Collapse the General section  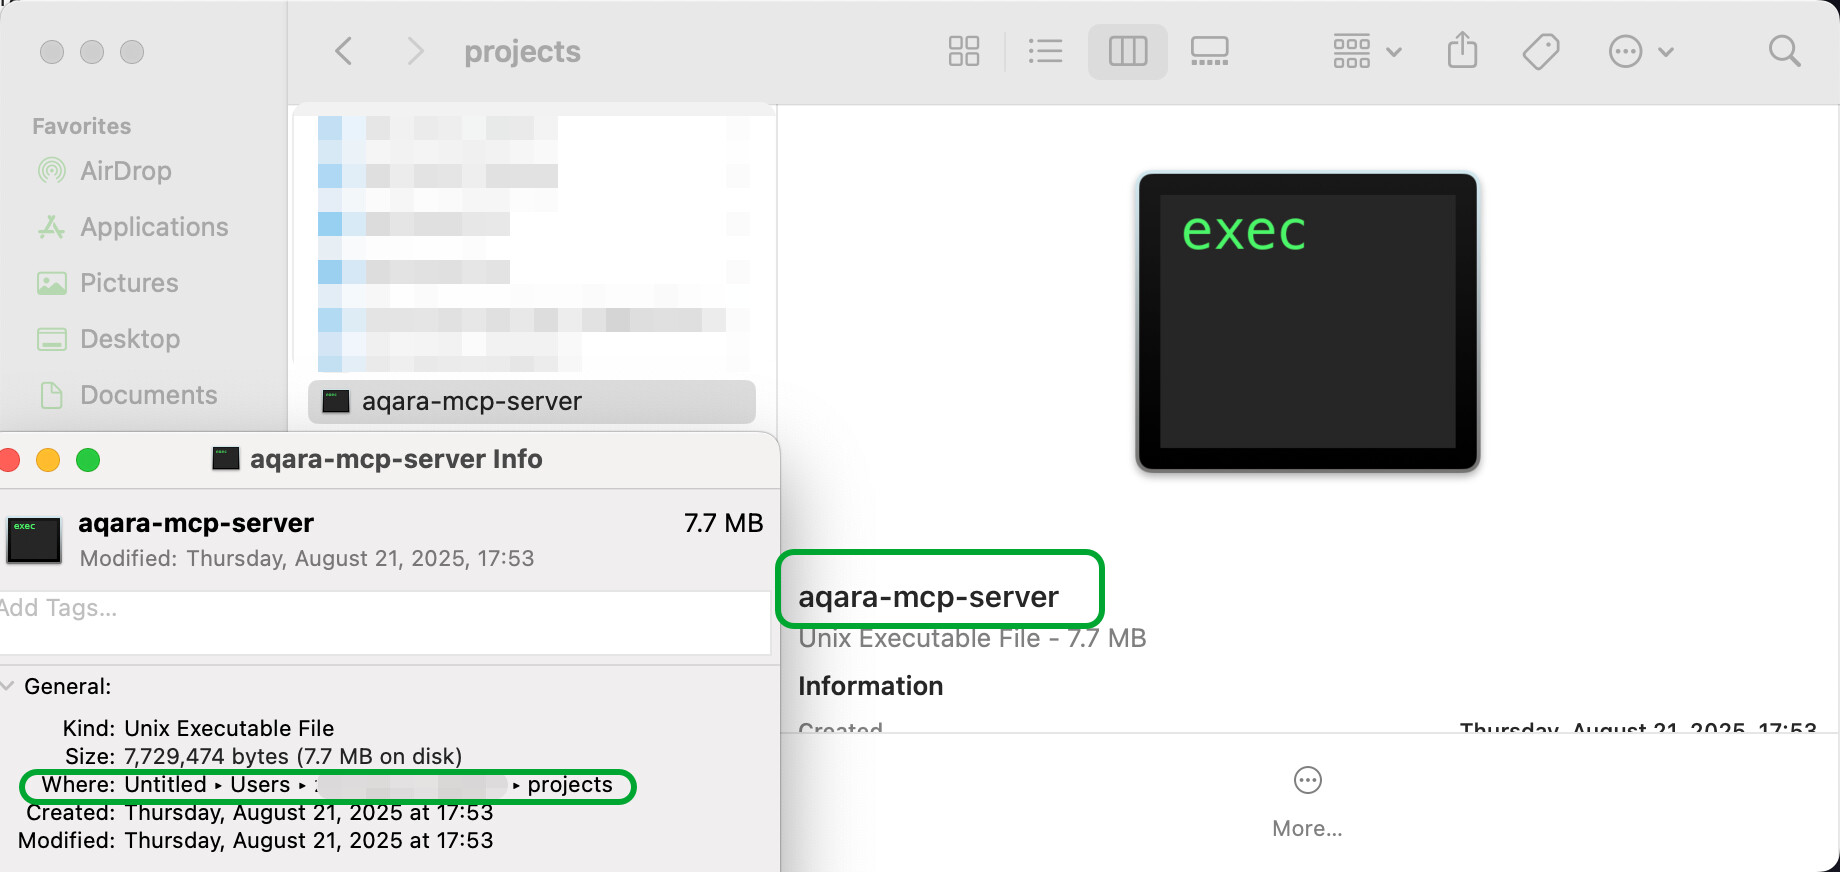coord(8,686)
